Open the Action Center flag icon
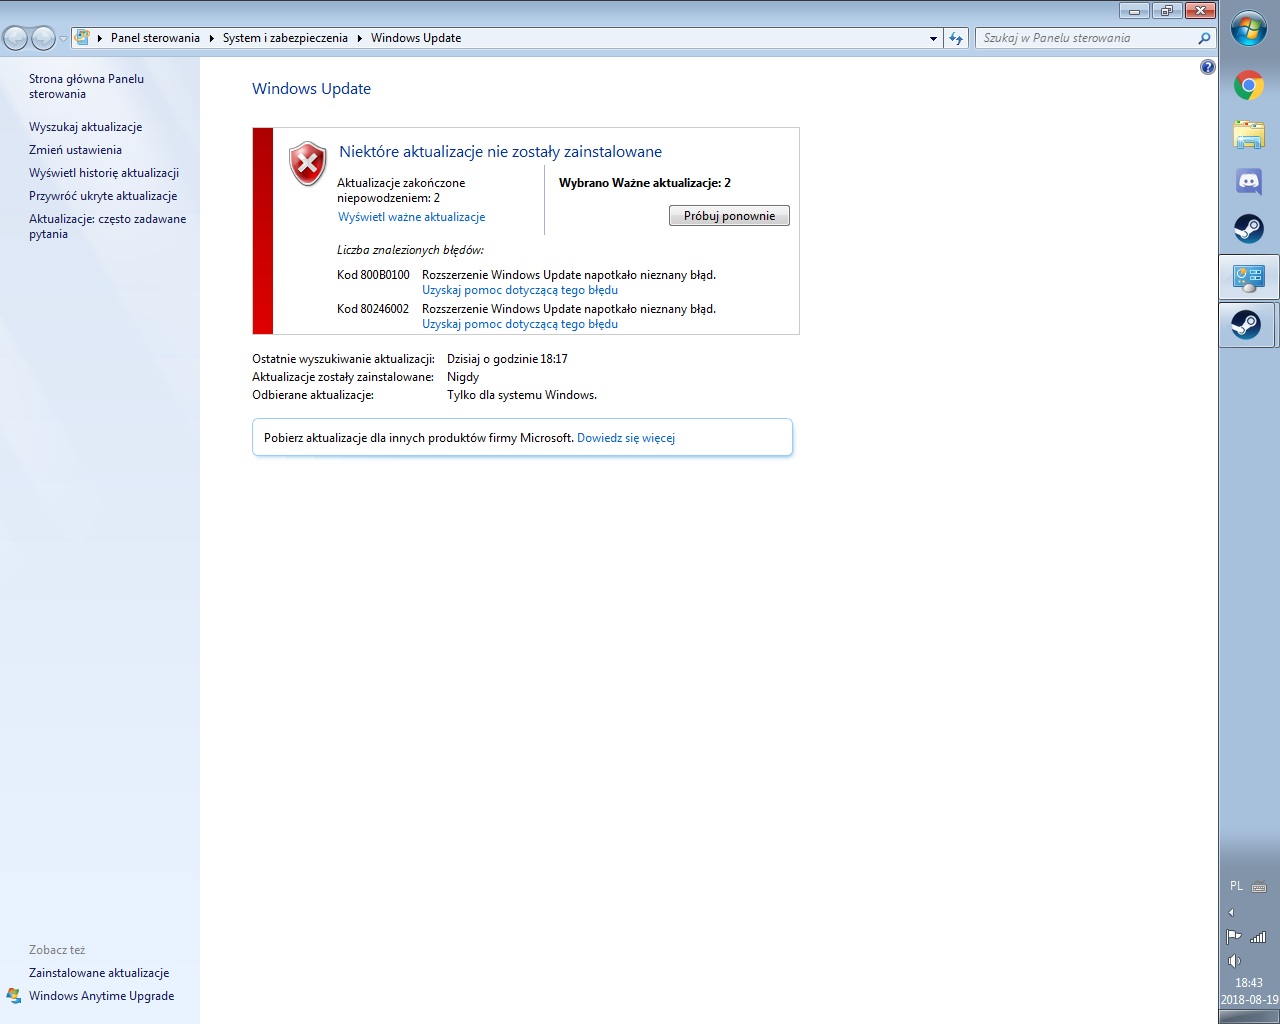The height and width of the screenshot is (1024, 1280). [x=1234, y=937]
